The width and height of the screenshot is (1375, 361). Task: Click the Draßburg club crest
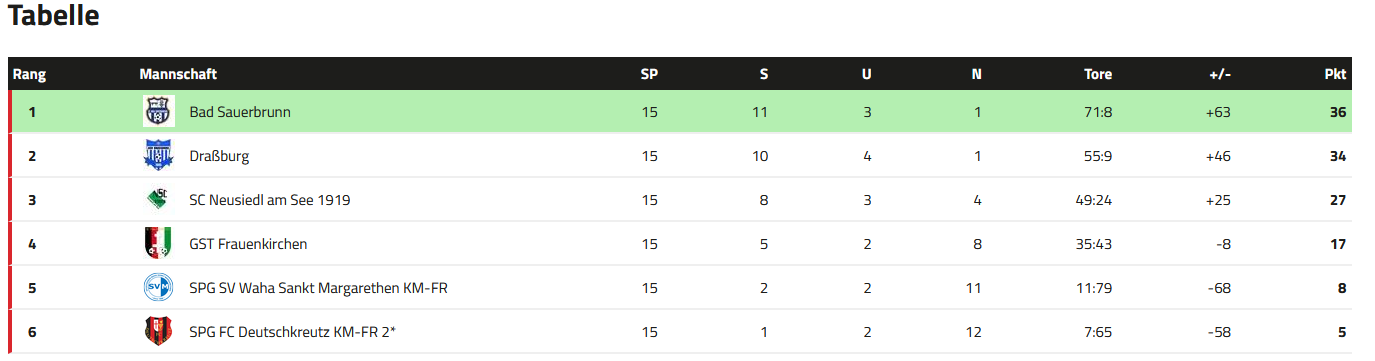click(159, 156)
